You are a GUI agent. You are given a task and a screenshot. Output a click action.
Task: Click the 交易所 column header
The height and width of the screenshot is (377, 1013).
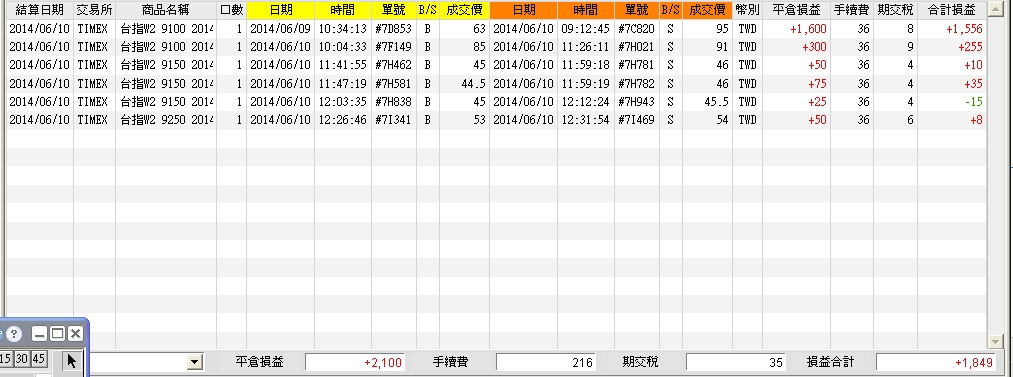click(94, 10)
